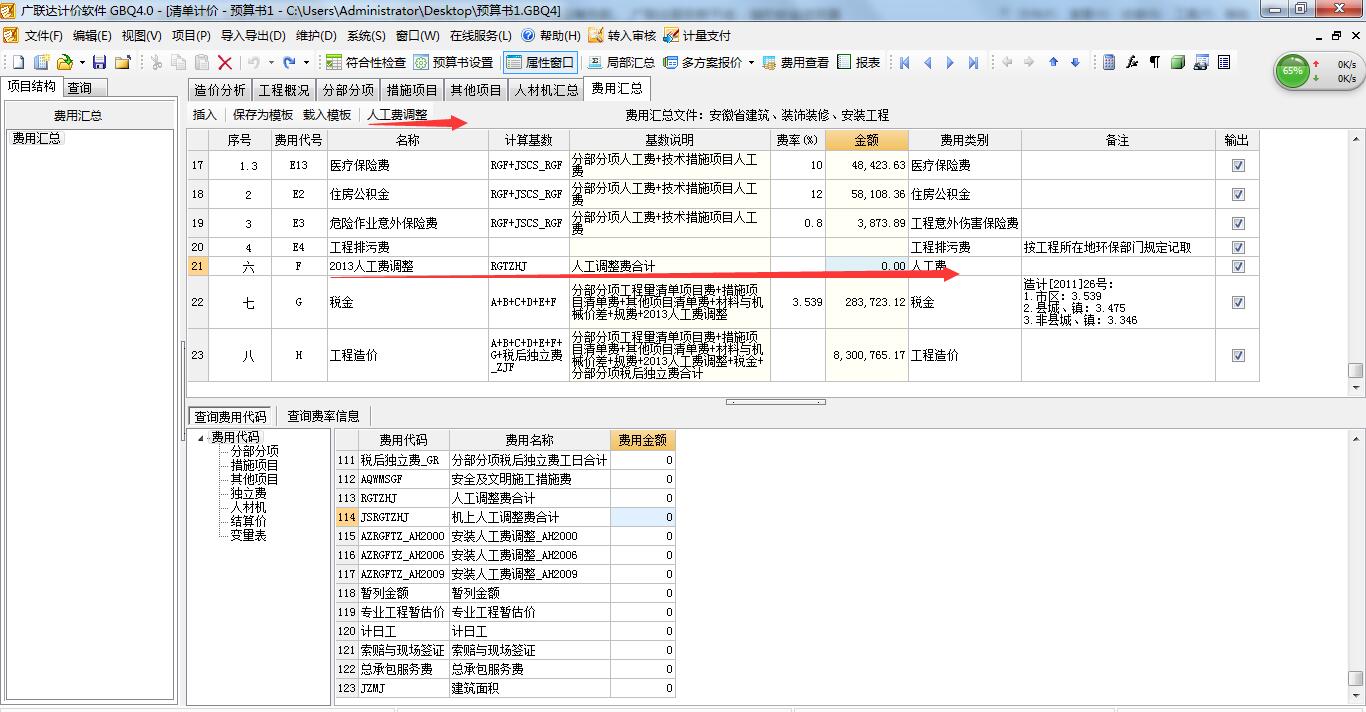Click the paragraph mark icon

click(1155, 62)
